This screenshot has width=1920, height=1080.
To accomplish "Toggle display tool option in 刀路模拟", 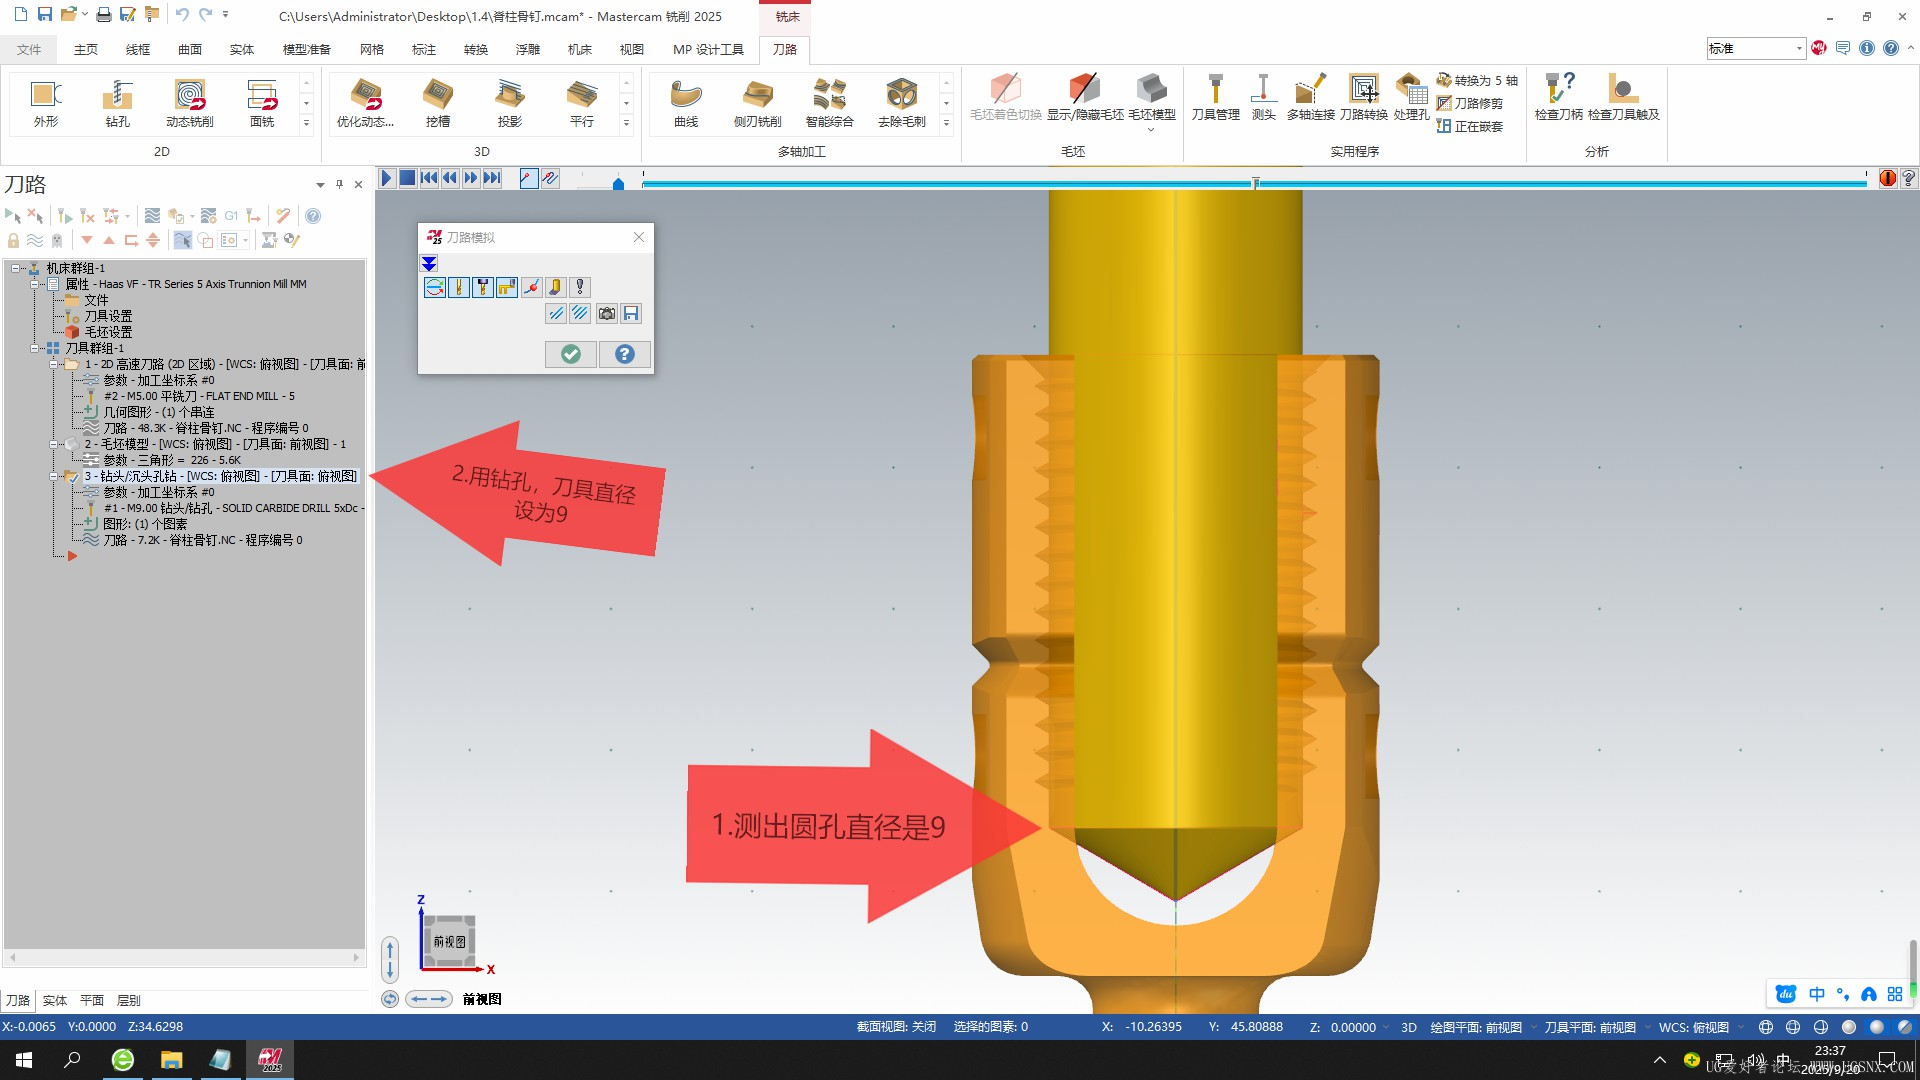I will (x=459, y=288).
